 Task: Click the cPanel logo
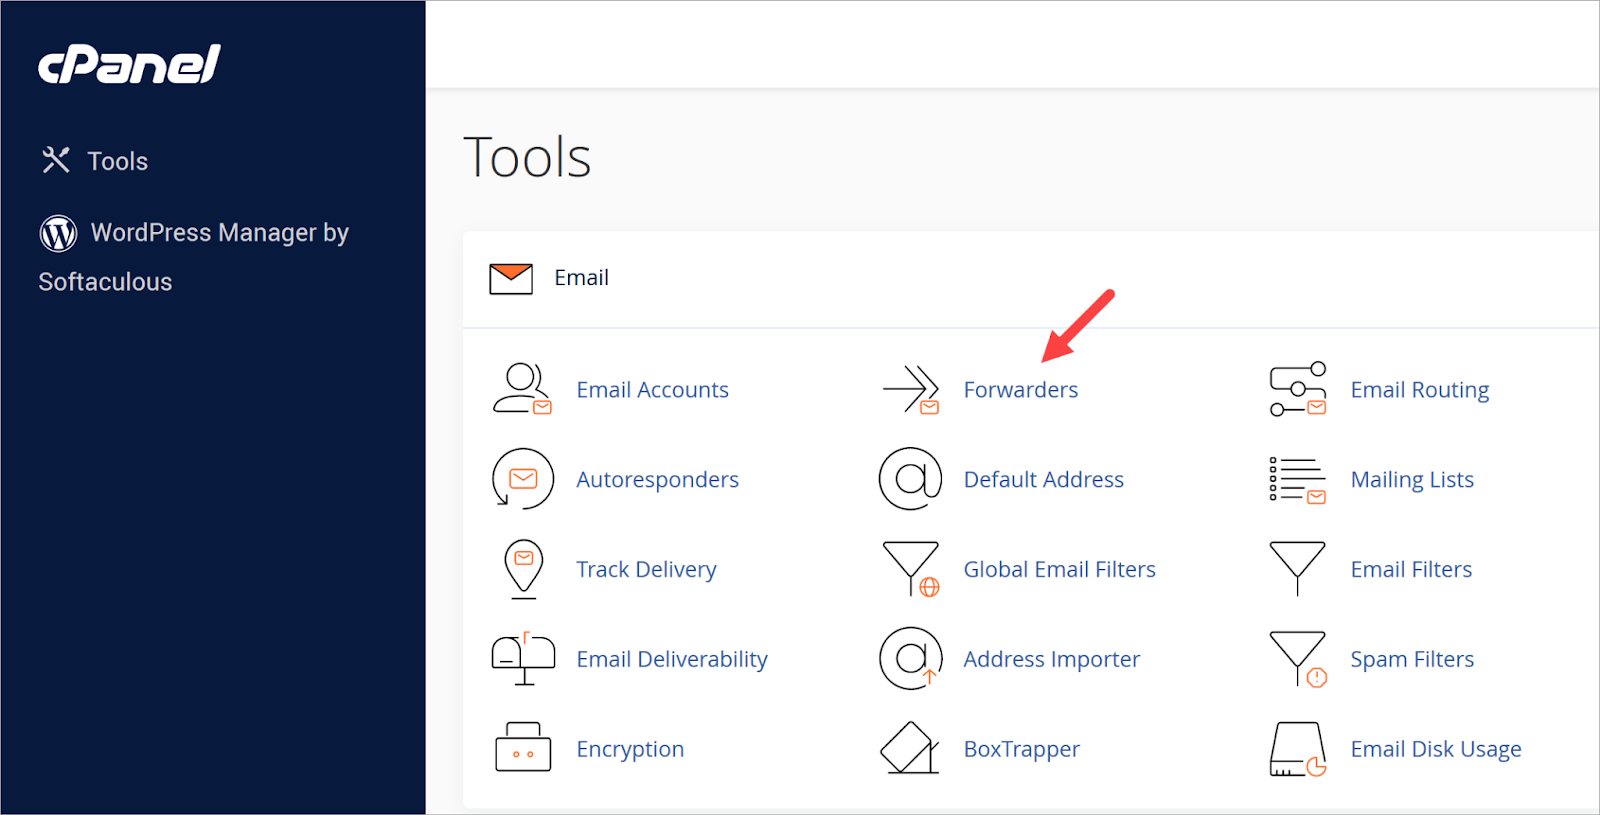(x=129, y=65)
